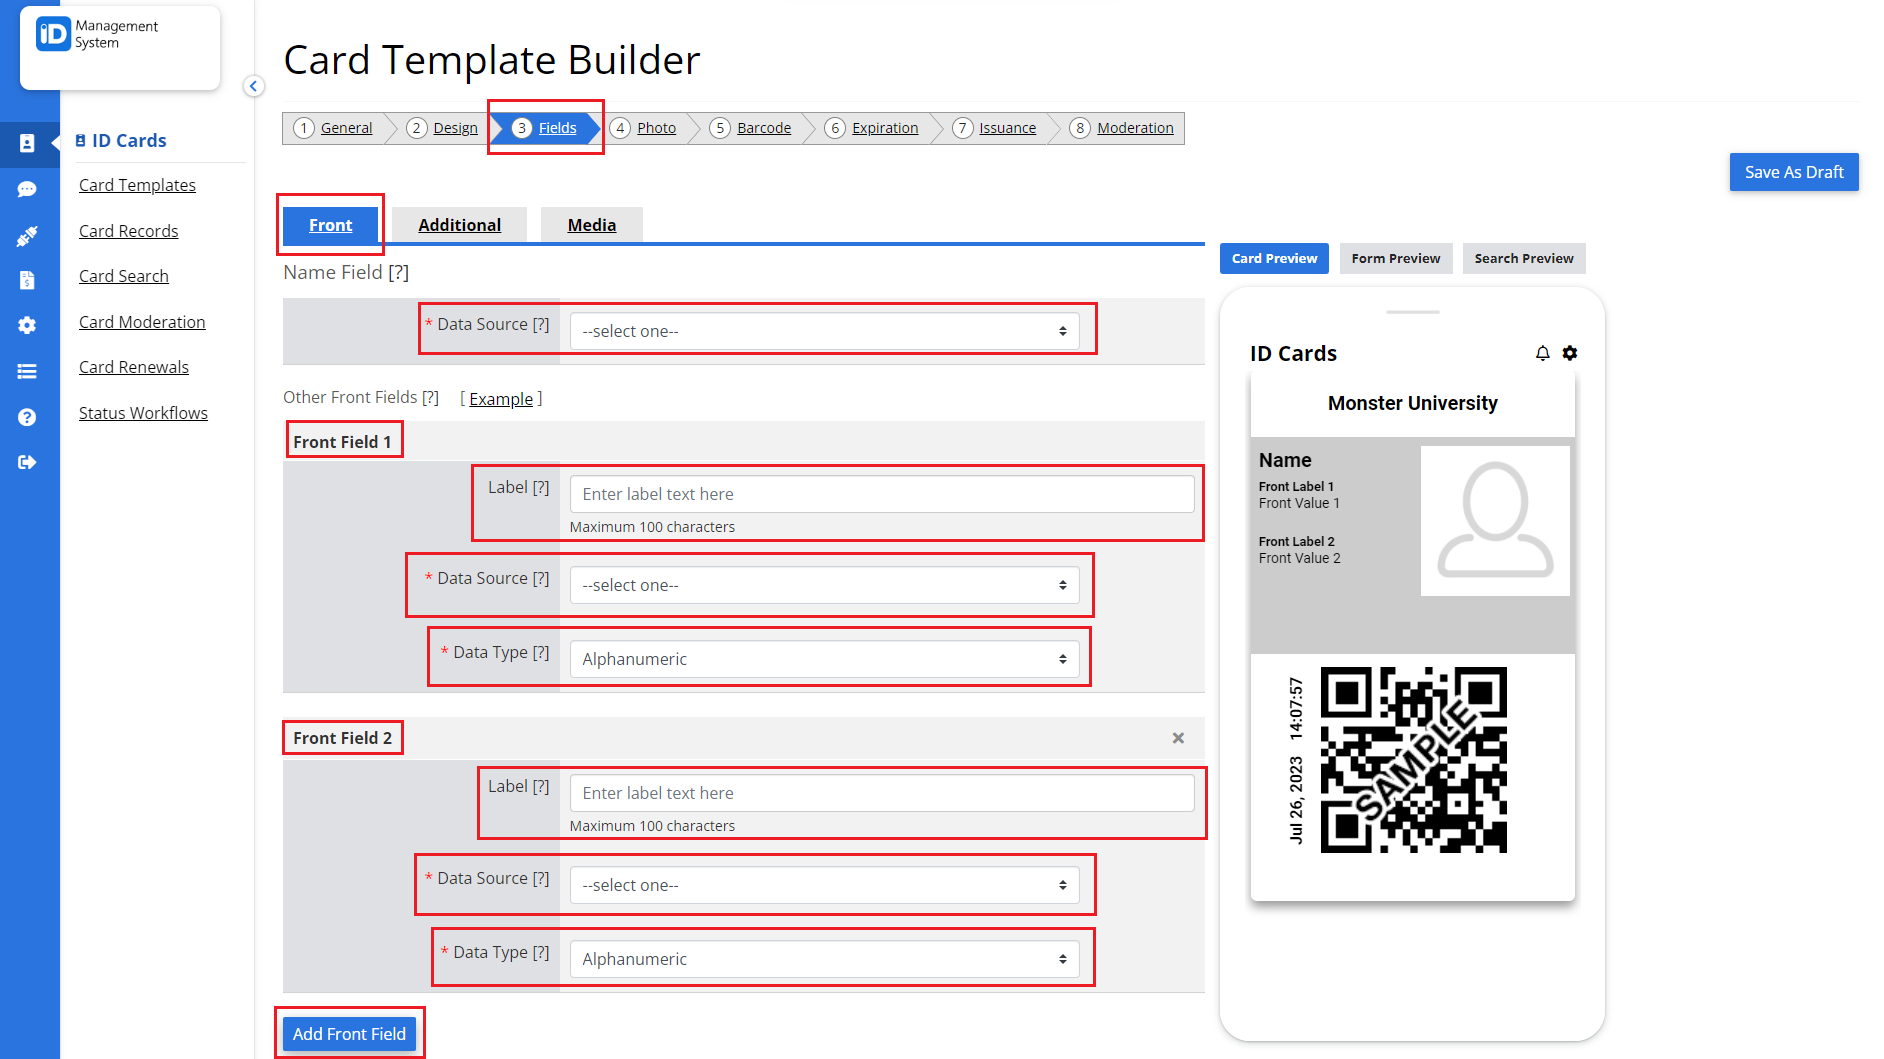1884x1059 pixels.
Task: Click the list menu icon in sidebar
Action: (27, 371)
